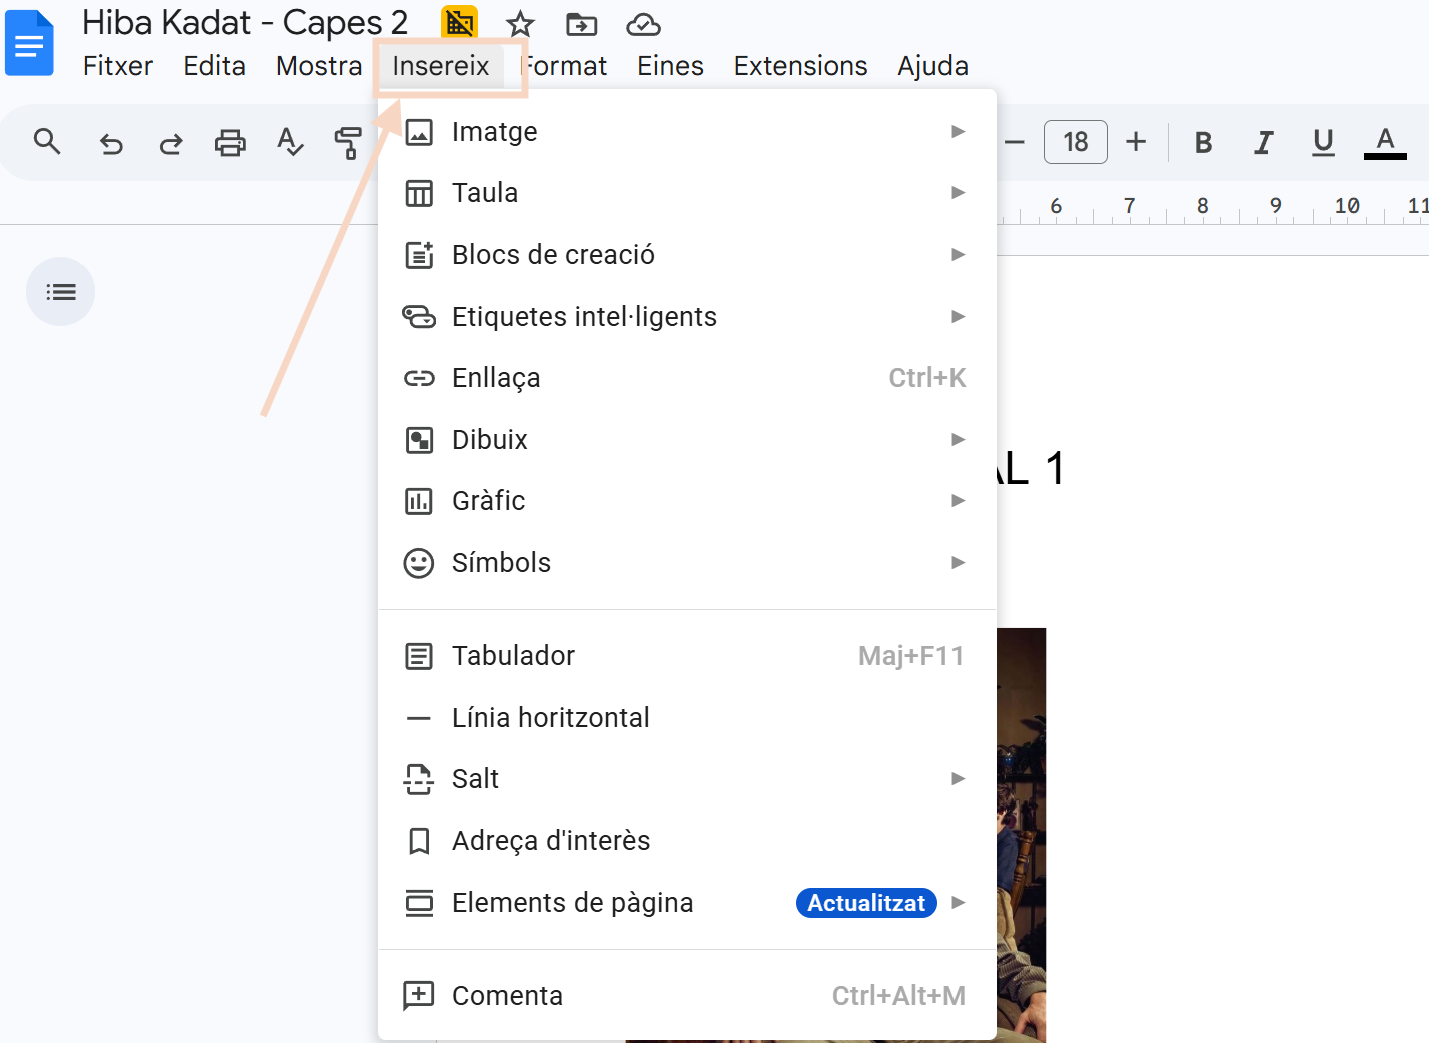
Task: Expand the Imatge submenu
Action: (687, 132)
